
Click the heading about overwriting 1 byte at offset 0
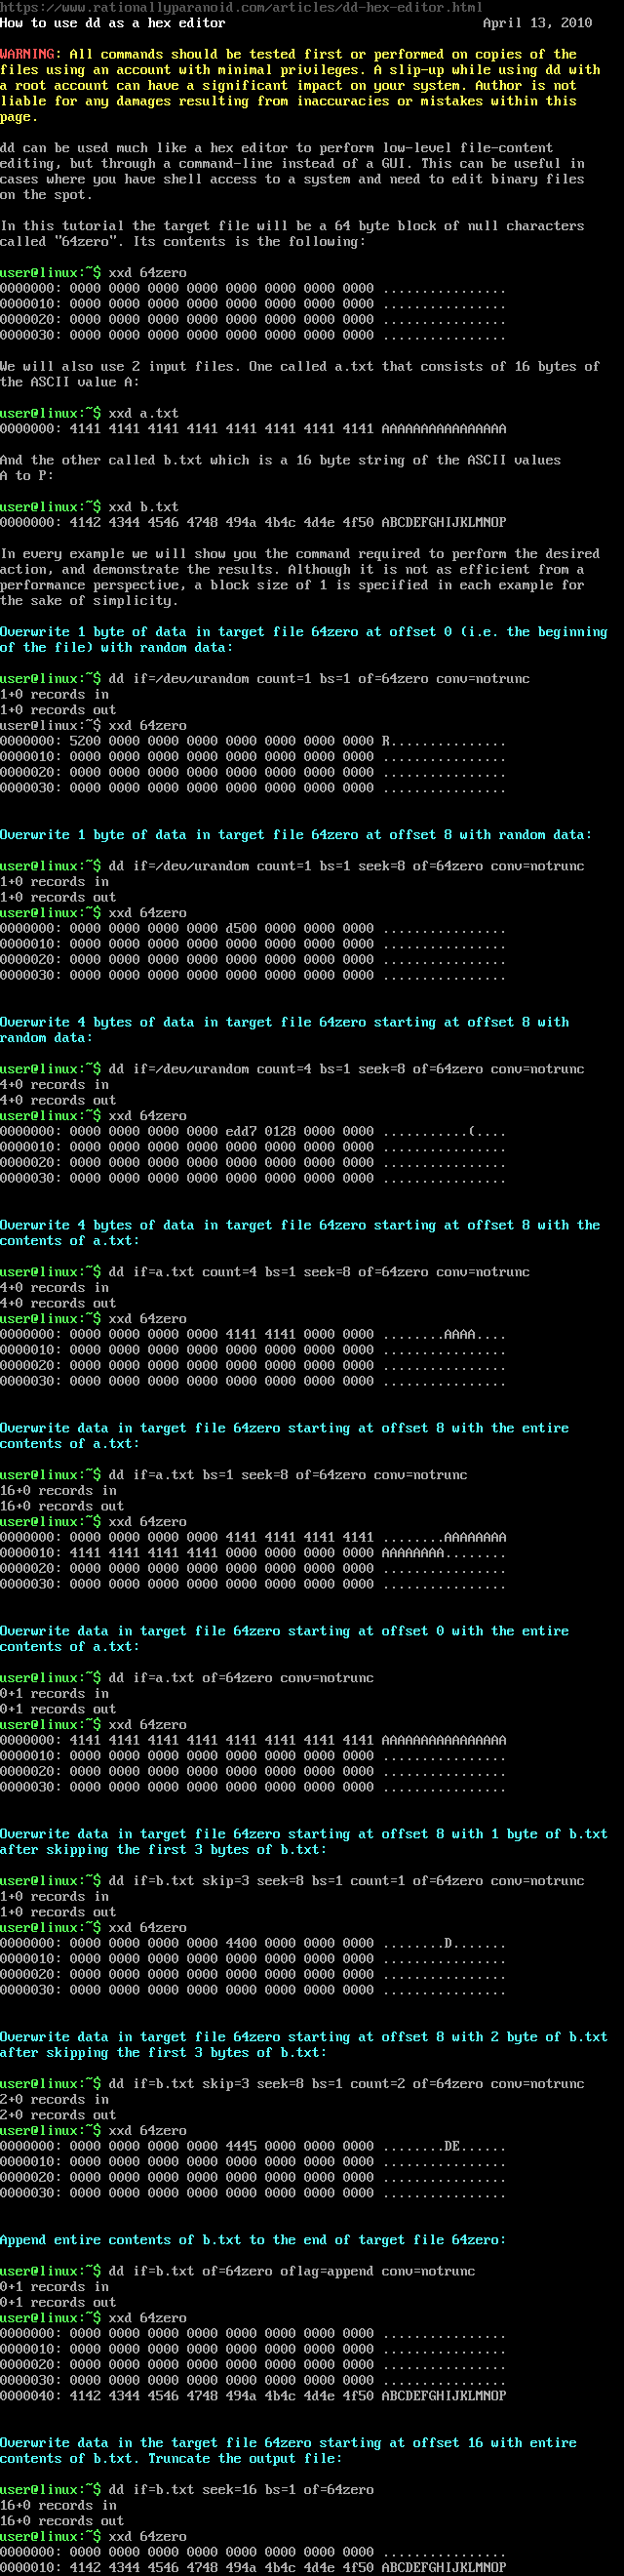pyautogui.click(x=303, y=632)
